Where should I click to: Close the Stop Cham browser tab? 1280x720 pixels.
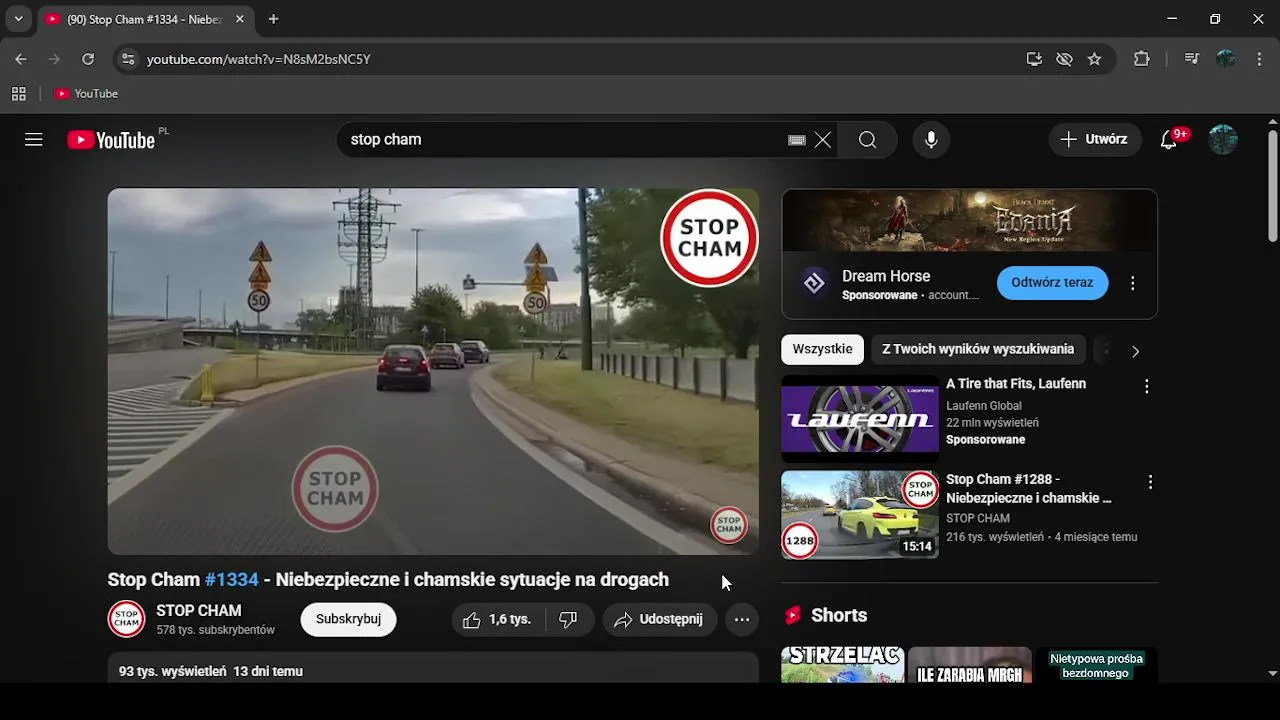pyautogui.click(x=240, y=19)
